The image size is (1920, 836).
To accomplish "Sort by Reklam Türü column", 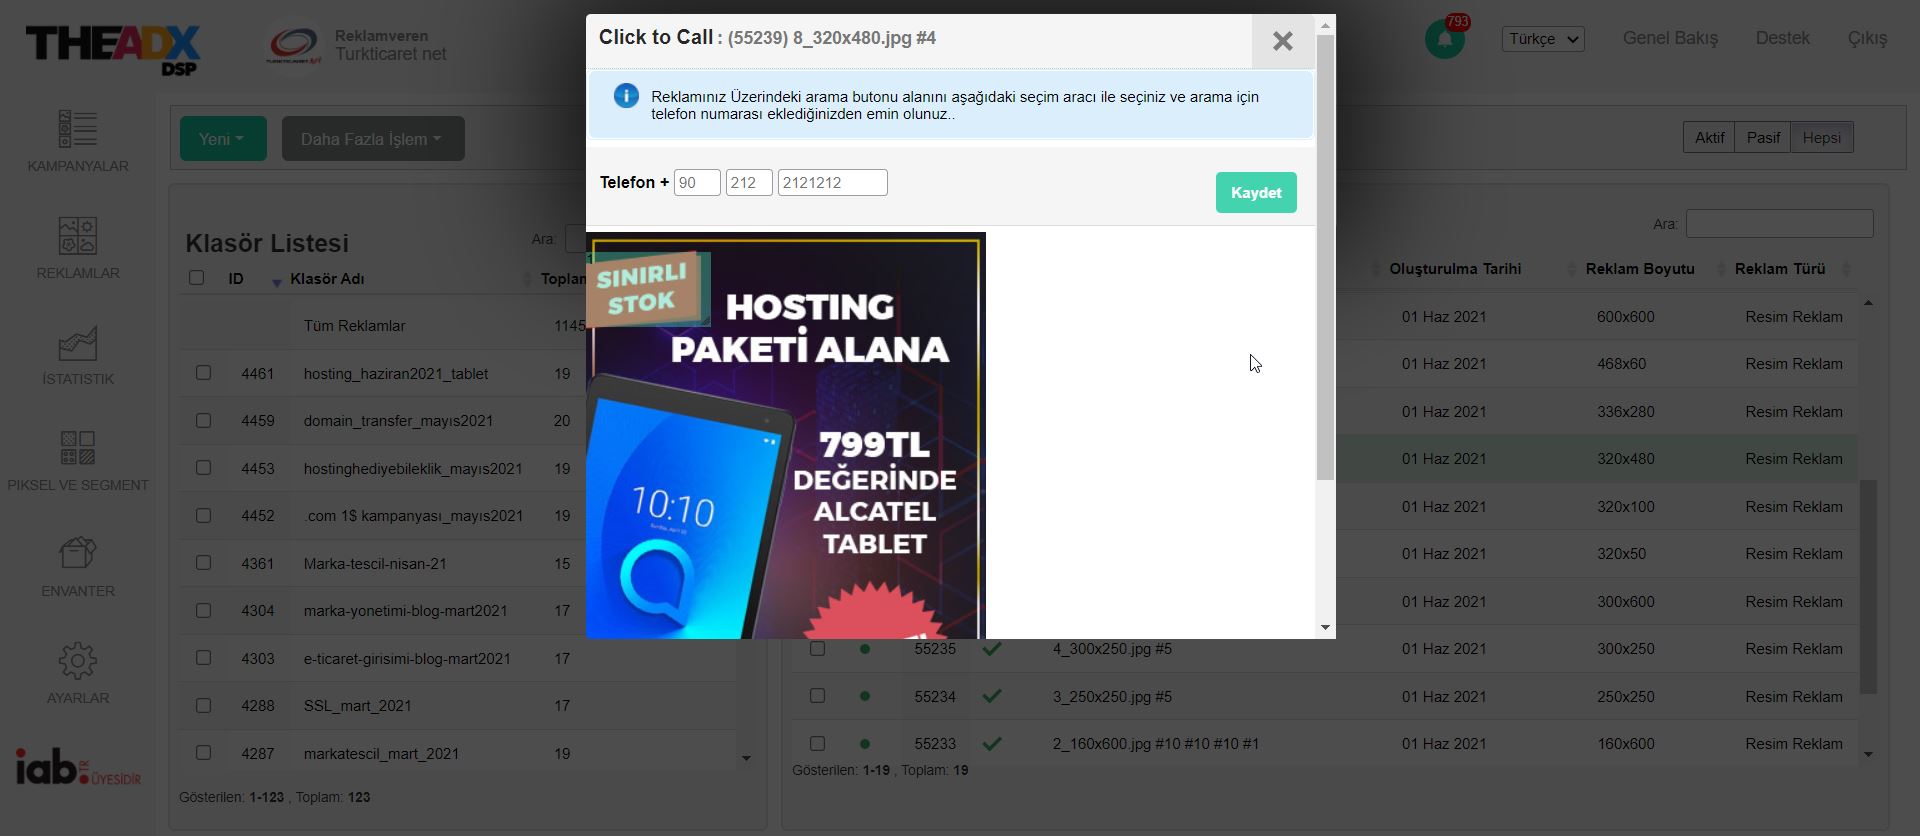I will click(1780, 269).
